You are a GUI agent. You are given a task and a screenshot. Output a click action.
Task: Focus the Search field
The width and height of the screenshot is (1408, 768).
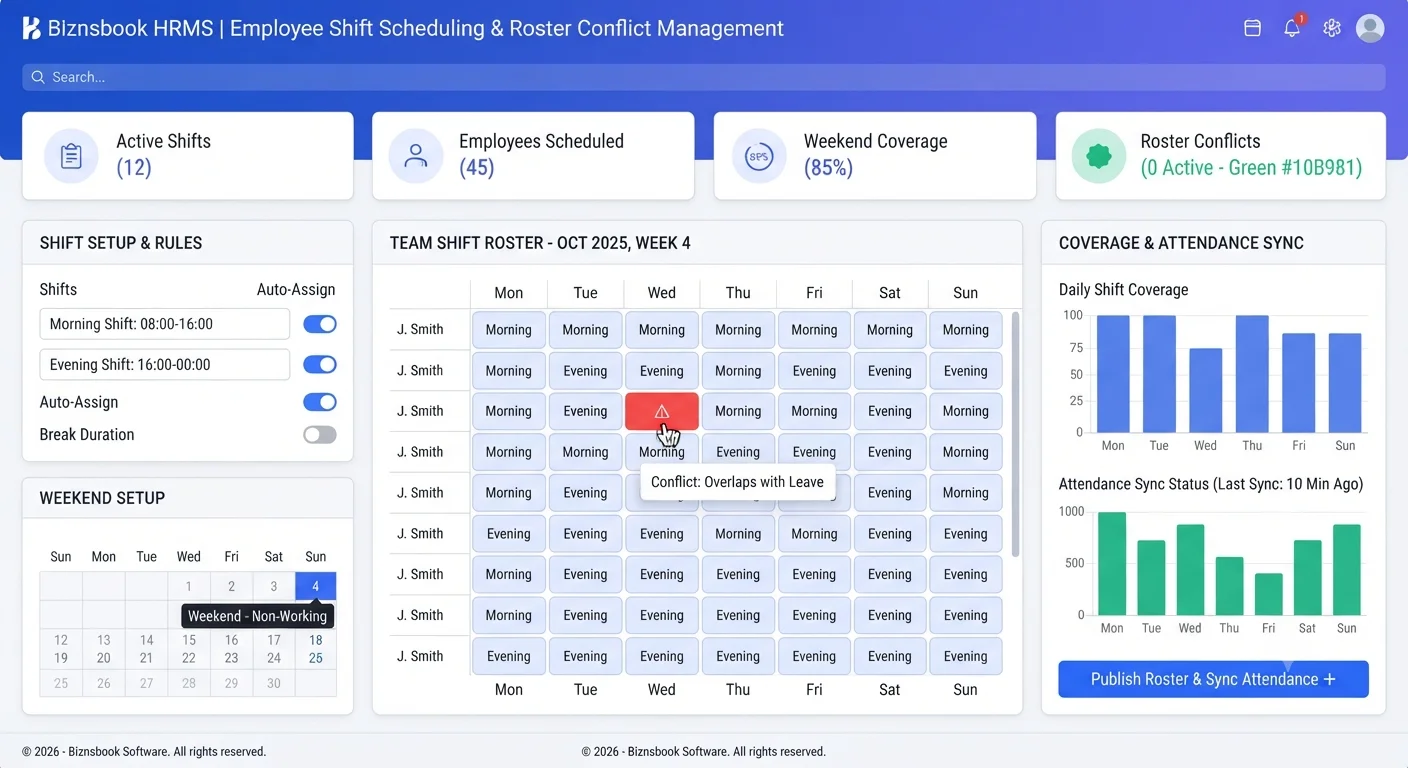703,77
